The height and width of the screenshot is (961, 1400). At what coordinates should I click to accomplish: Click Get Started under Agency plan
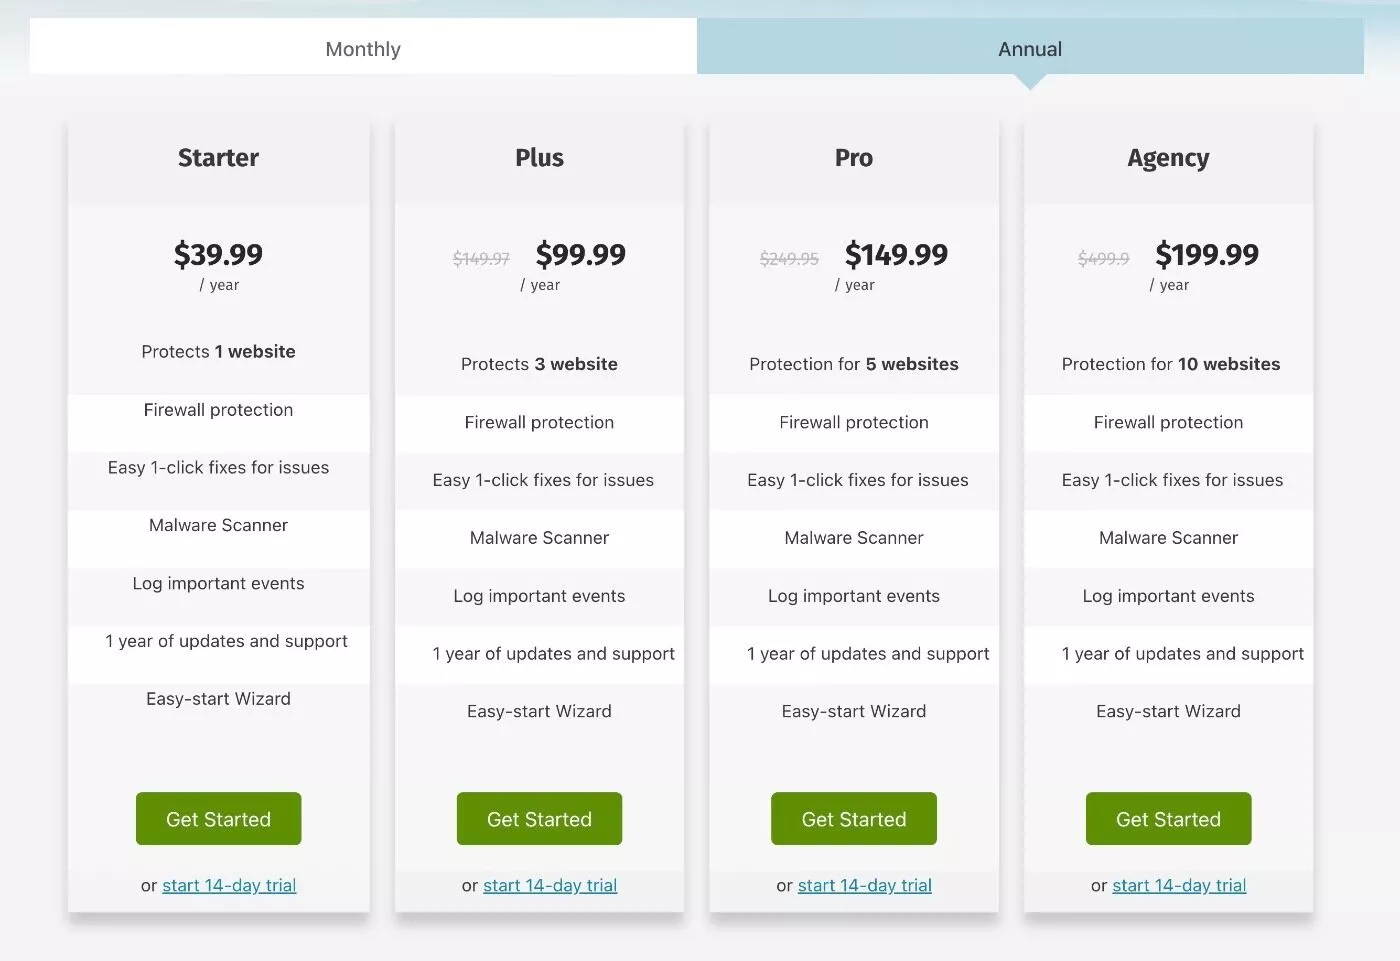coord(1168,819)
